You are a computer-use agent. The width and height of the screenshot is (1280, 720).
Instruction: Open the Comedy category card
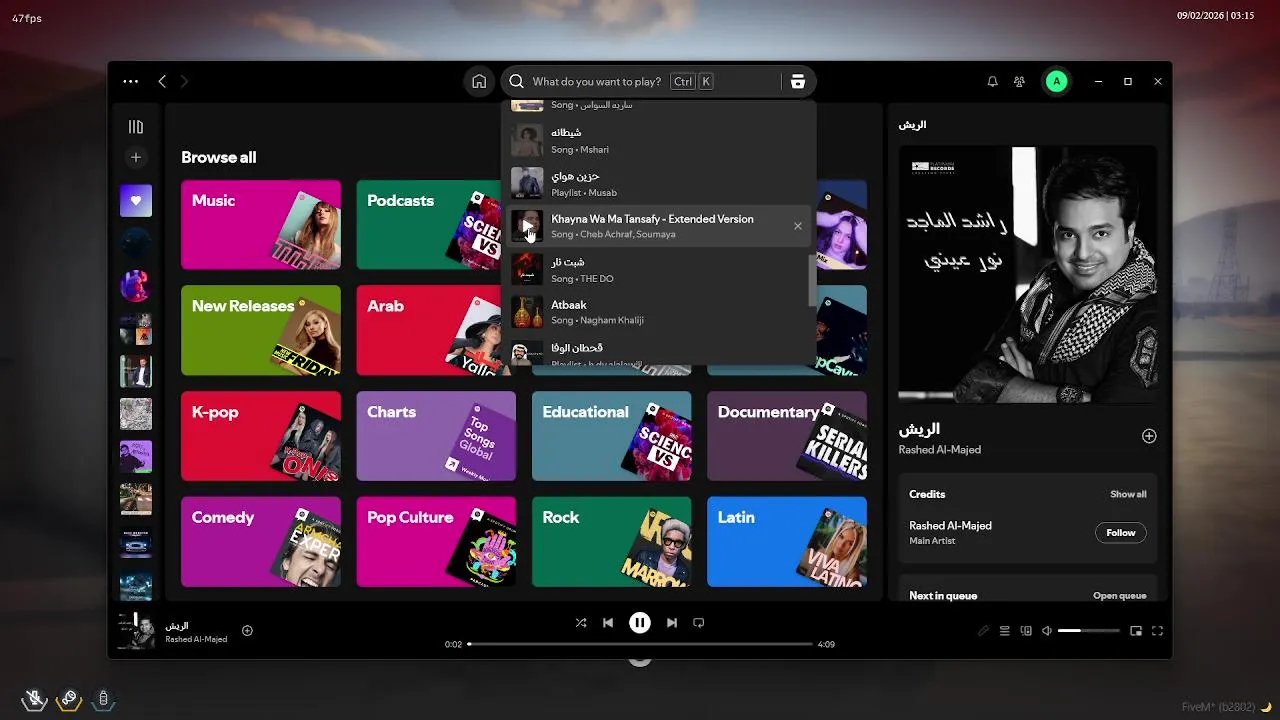coord(261,541)
